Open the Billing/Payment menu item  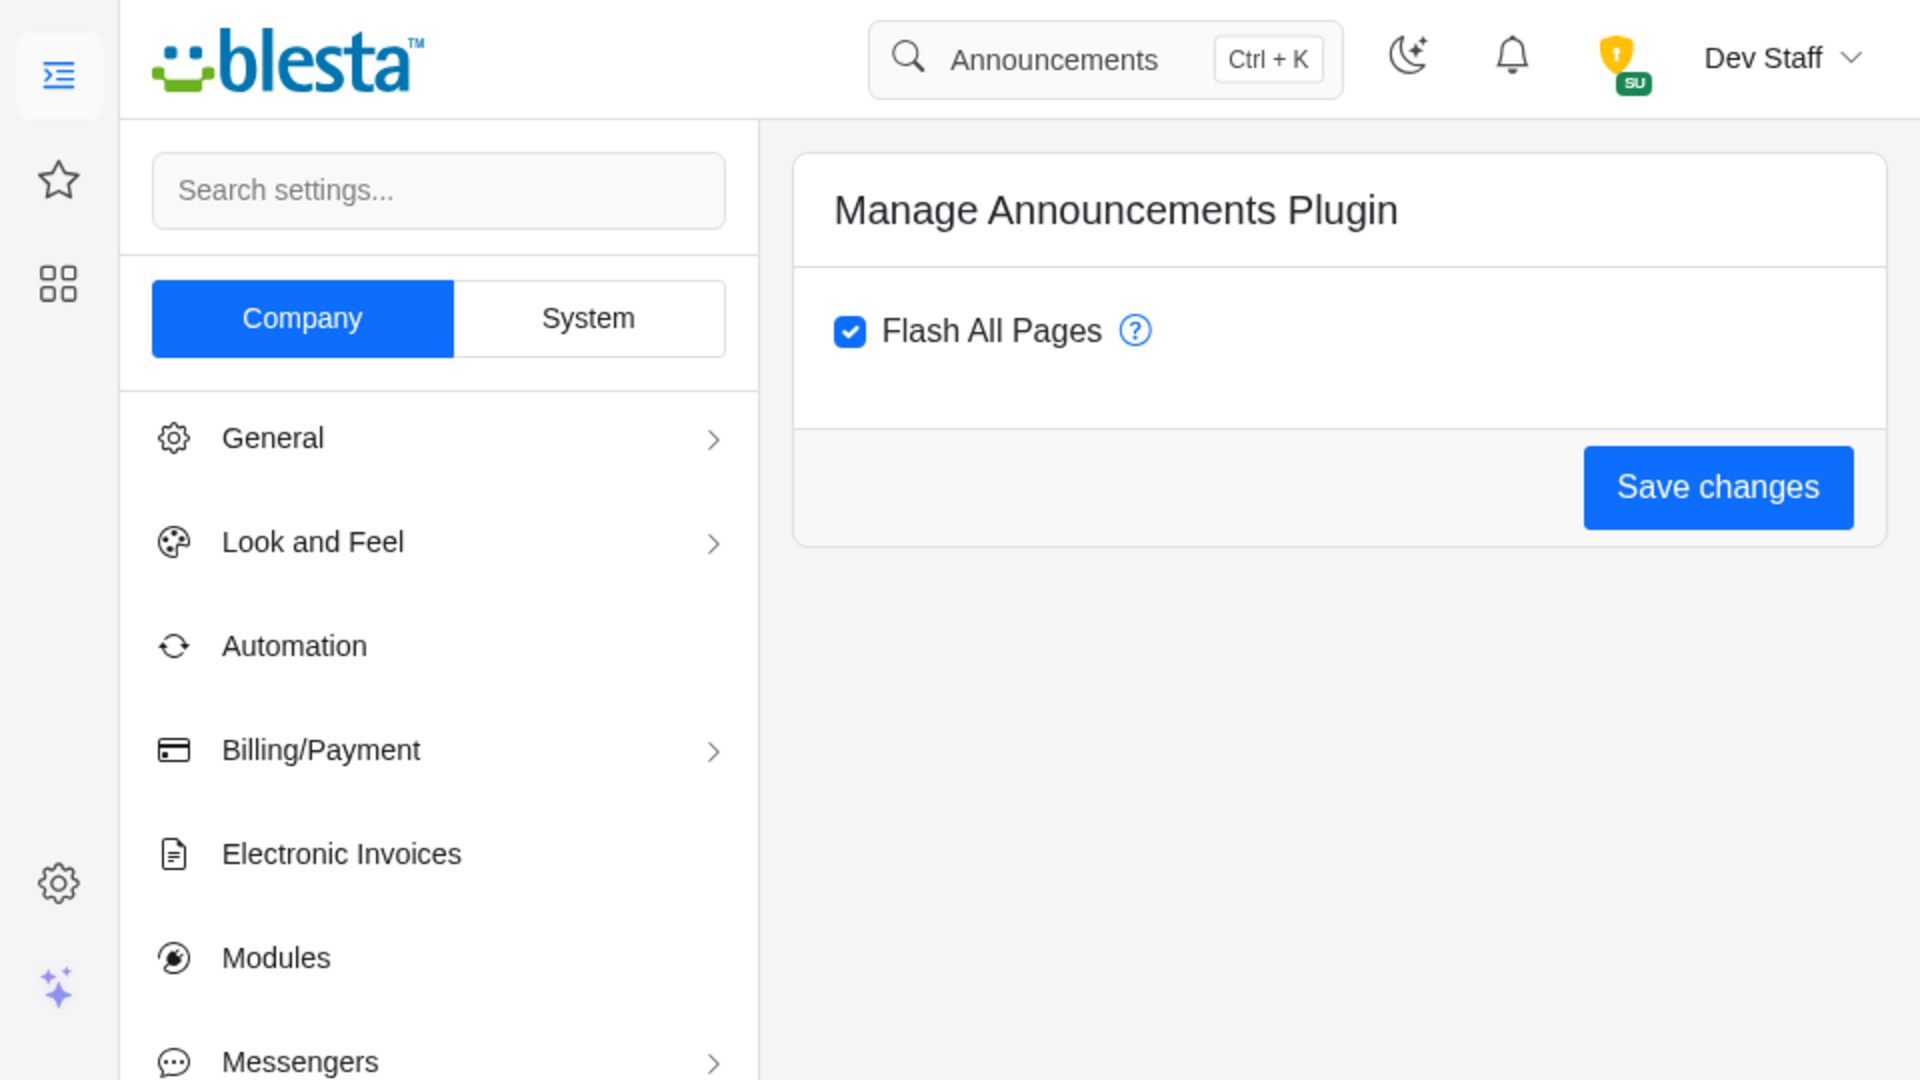point(439,750)
